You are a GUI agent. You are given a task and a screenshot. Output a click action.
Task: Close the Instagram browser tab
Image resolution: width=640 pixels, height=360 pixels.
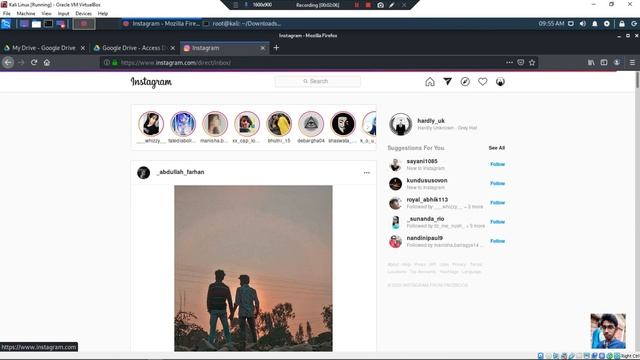(x=262, y=48)
